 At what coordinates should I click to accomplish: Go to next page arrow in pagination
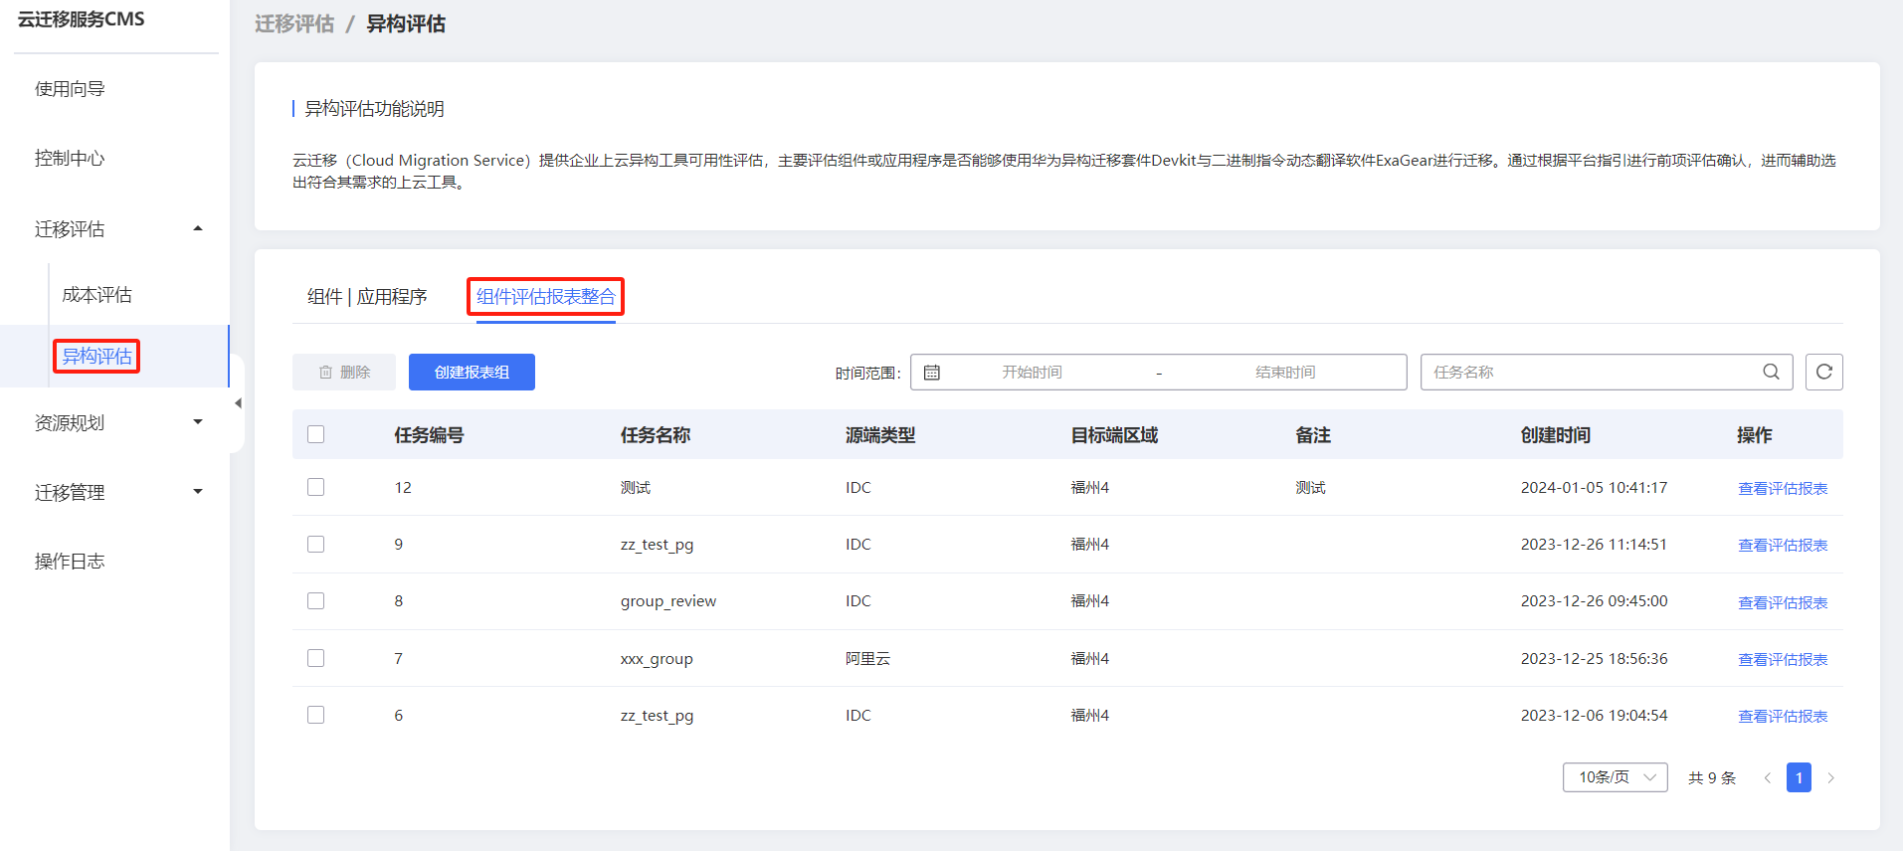(x=1831, y=777)
